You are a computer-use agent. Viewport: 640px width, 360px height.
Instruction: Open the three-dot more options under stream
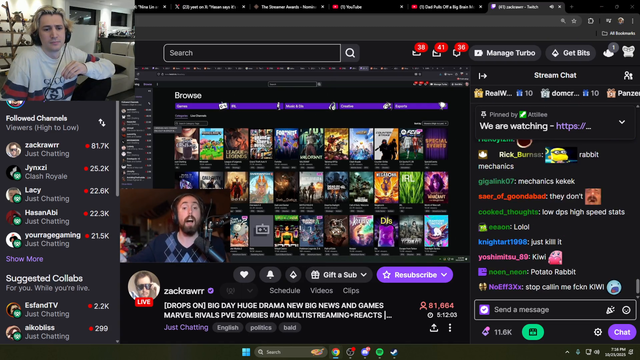tap(450, 328)
